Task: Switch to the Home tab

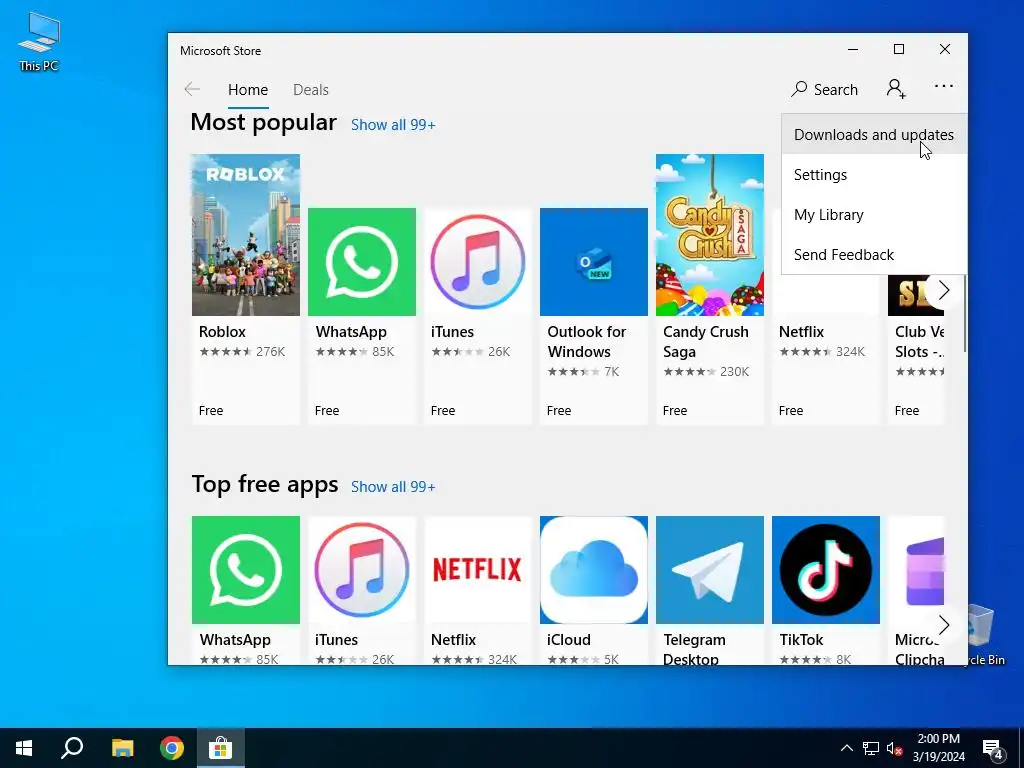Action: (248, 90)
